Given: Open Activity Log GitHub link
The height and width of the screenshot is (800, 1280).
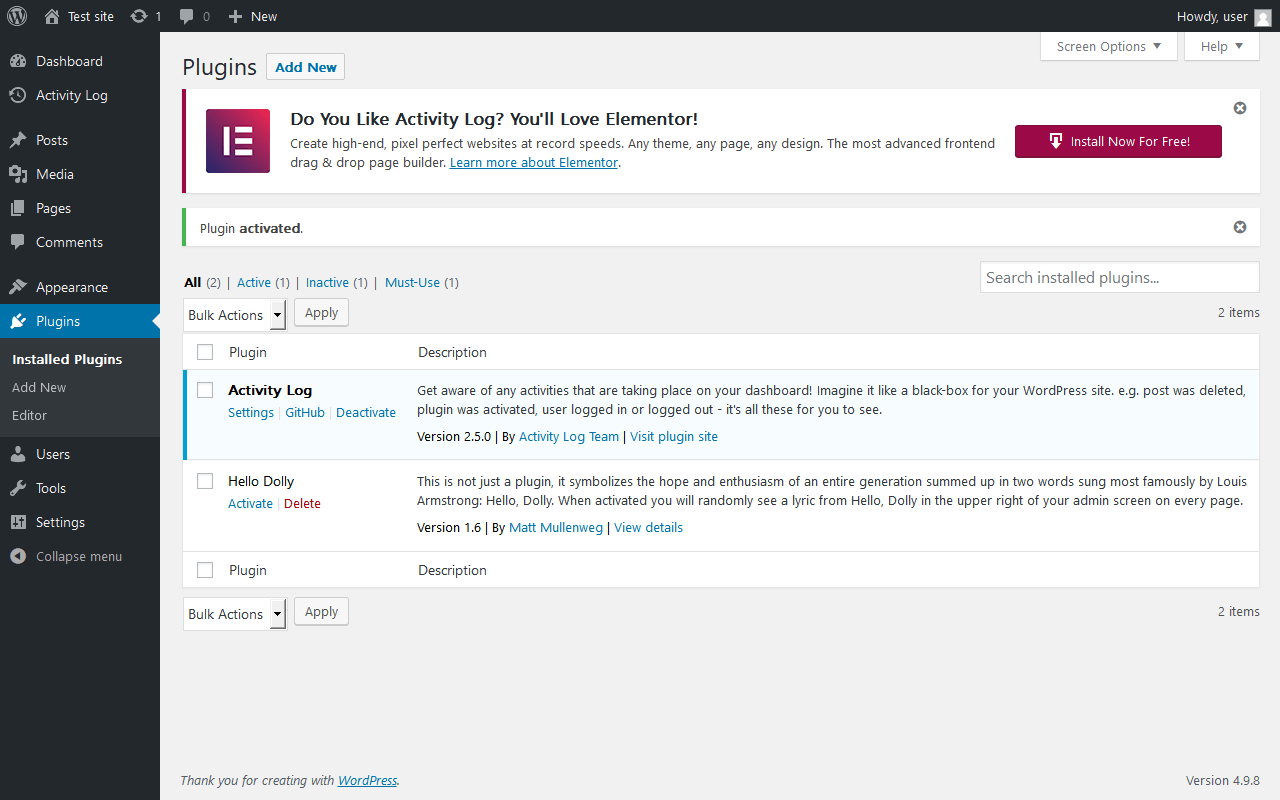Looking at the screenshot, I should click(305, 412).
